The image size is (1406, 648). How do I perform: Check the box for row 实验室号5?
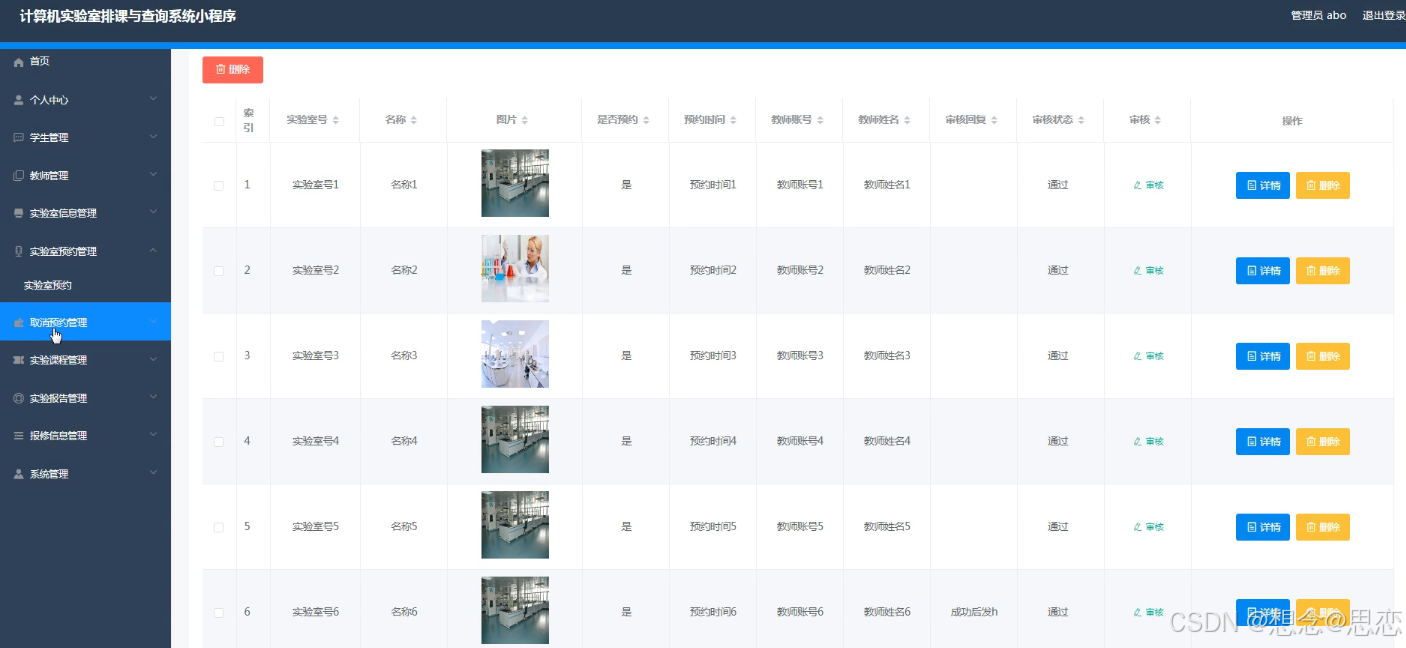coord(219,527)
